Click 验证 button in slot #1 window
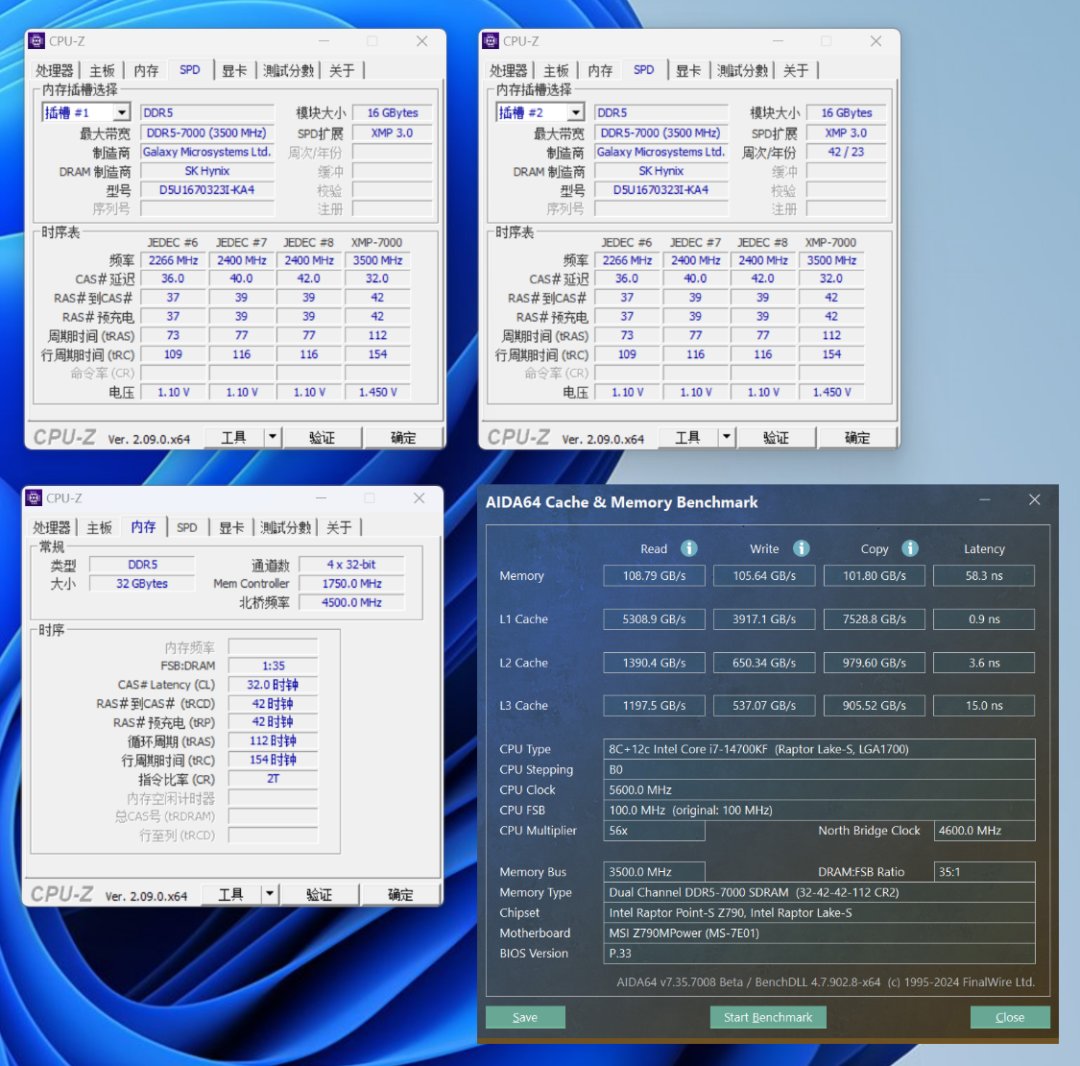 tap(322, 437)
